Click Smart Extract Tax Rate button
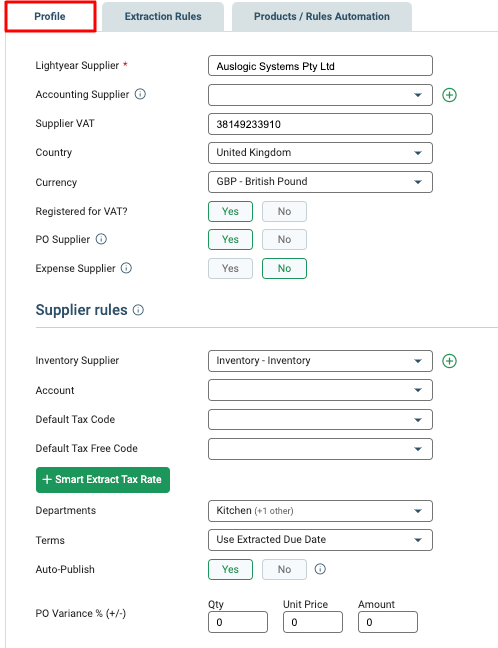Image resolution: width=498 pixels, height=648 pixels. pos(103,480)
